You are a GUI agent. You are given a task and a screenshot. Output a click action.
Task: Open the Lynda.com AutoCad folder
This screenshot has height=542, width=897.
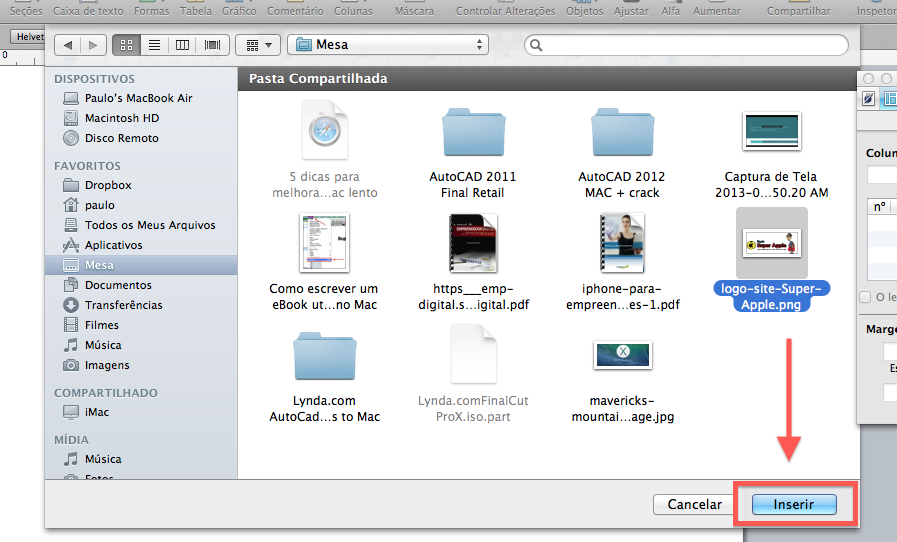point(325,357)
